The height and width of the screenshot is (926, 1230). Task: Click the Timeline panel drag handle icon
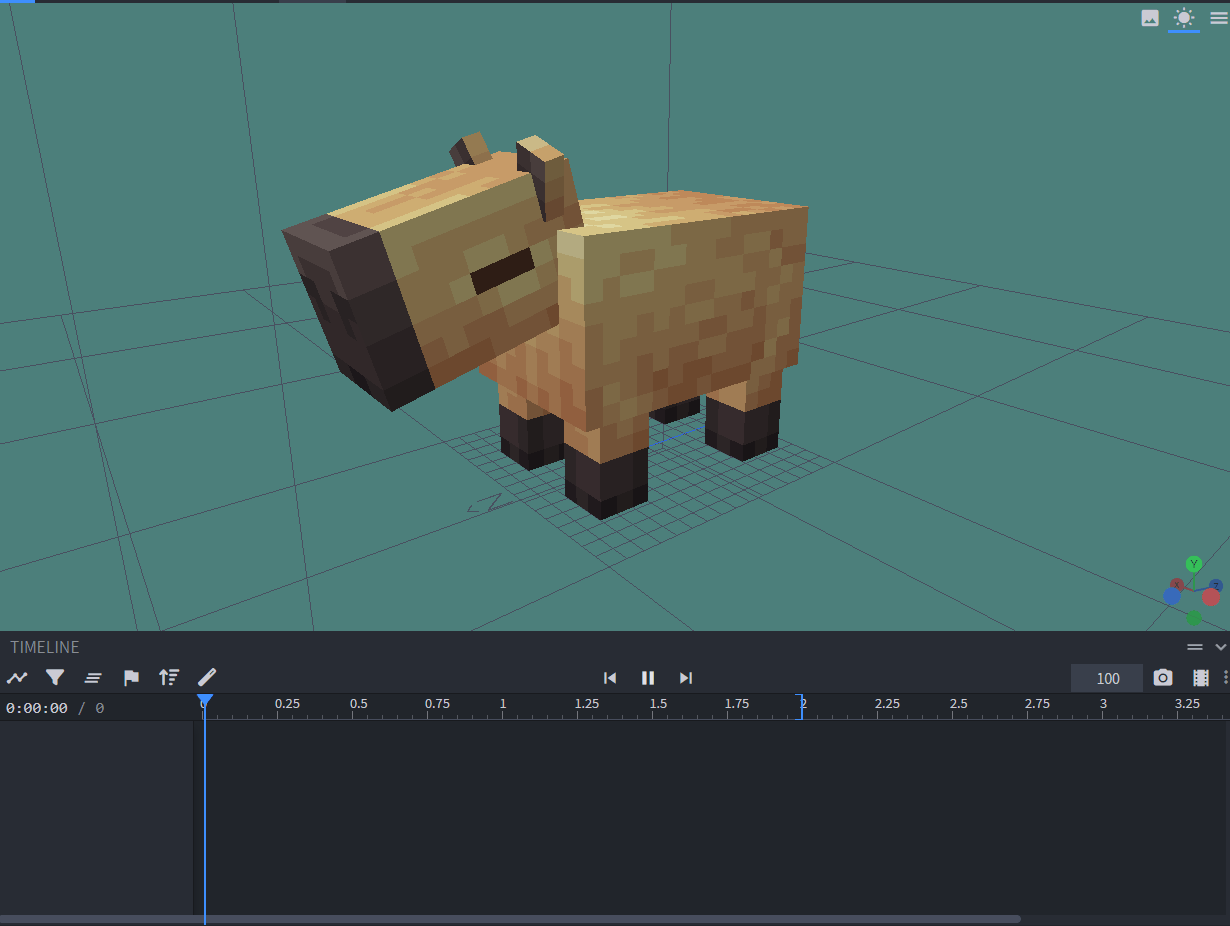click(x=1195, y=647)
